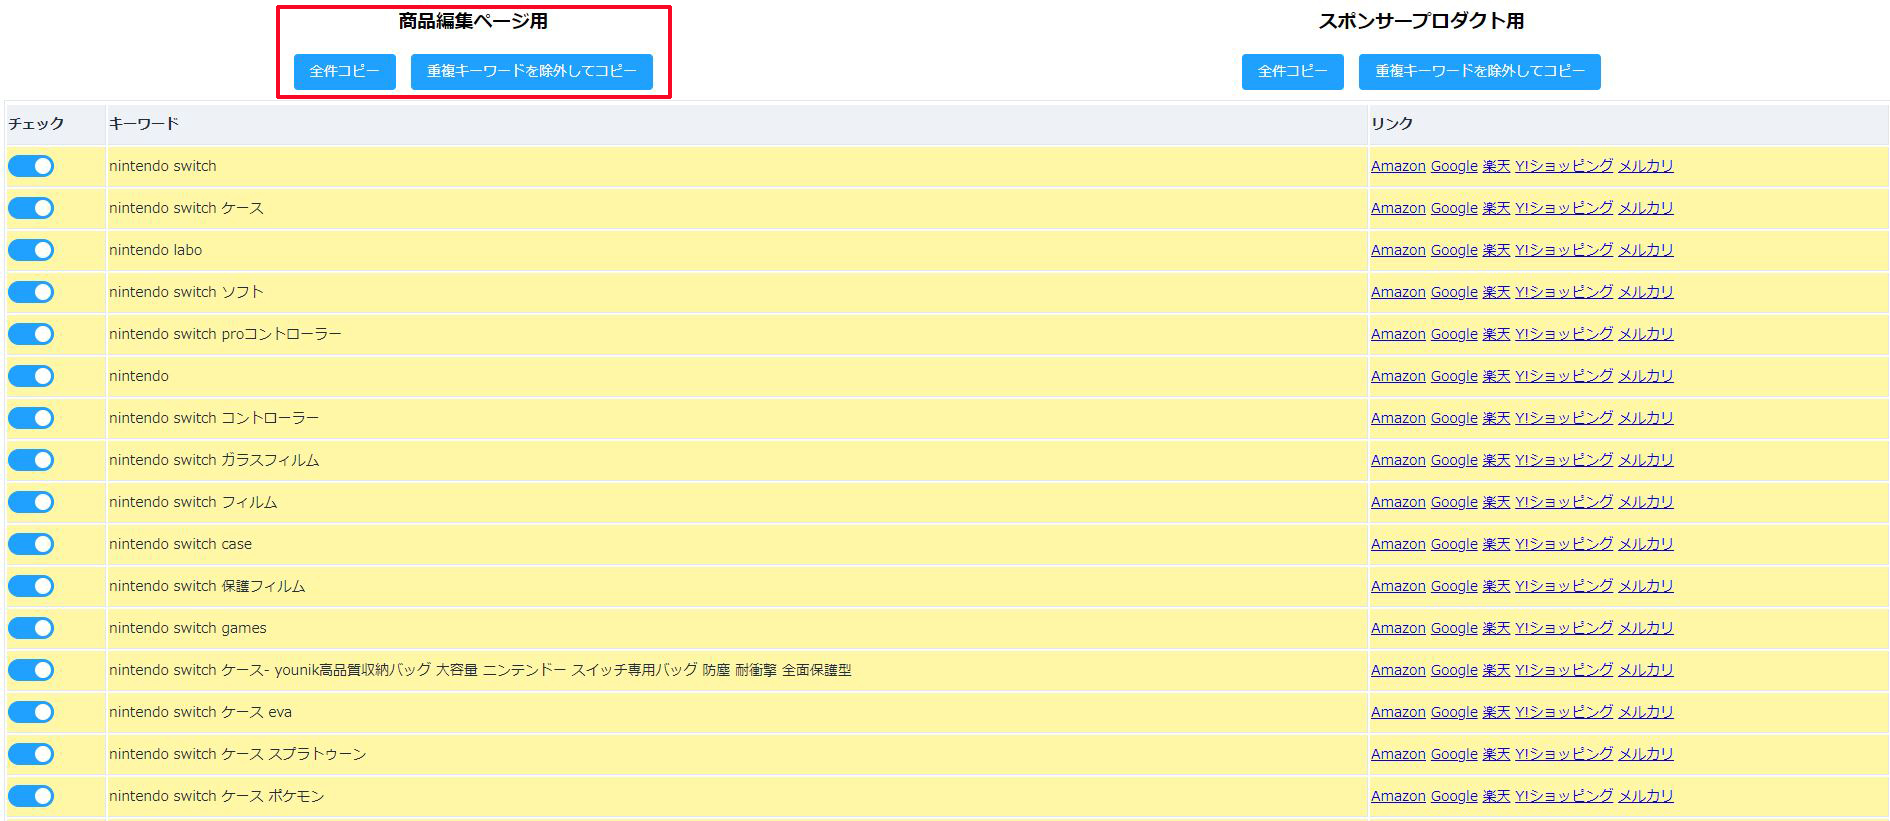
Task: Disable the 'nintendo labo' keyword toggle
Action: (31, 250)
